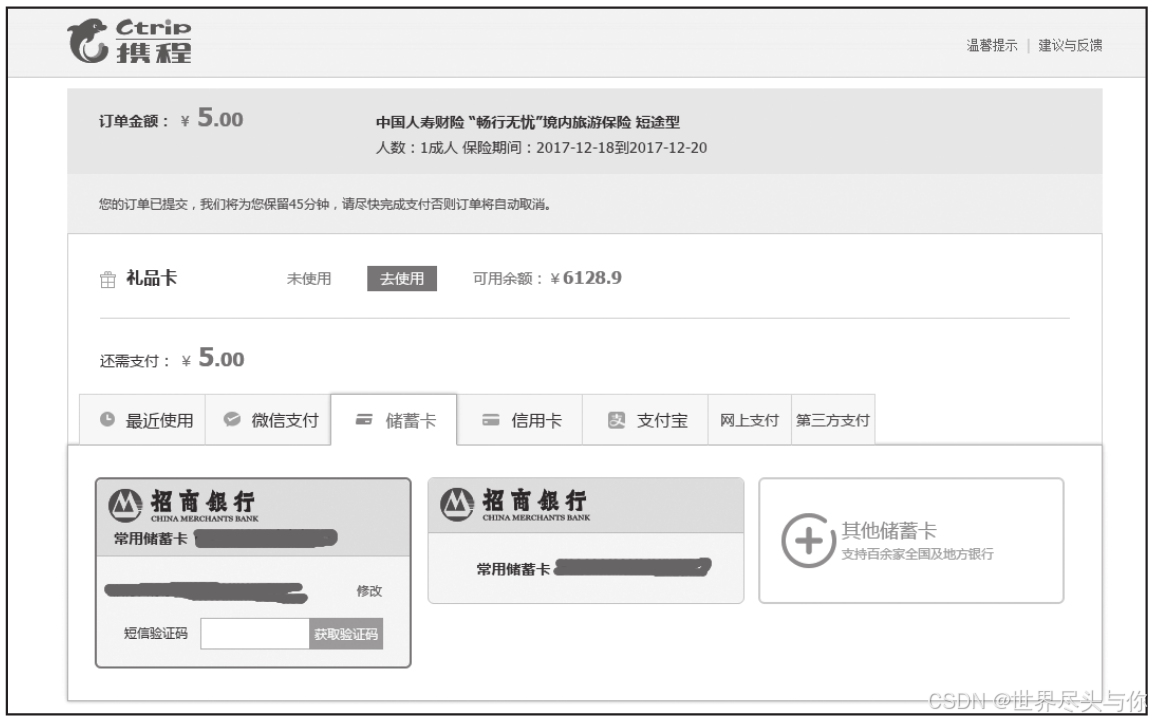Click the 礼品卡 gift icon
Viewport: 1152px width, 721px height.
tap(108, 279)
